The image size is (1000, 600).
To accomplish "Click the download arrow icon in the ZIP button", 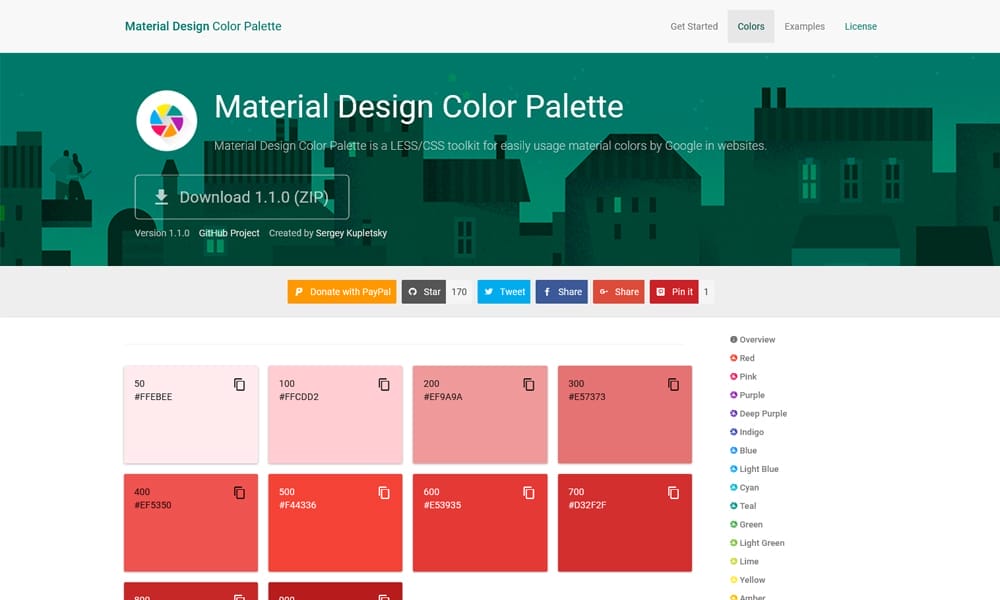I will 161,196.
